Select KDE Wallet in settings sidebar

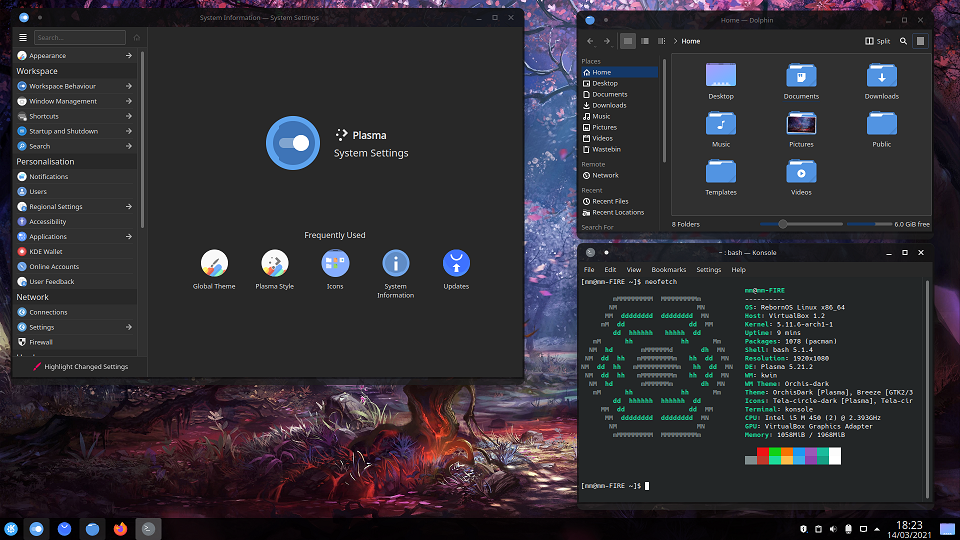[75, 252]
